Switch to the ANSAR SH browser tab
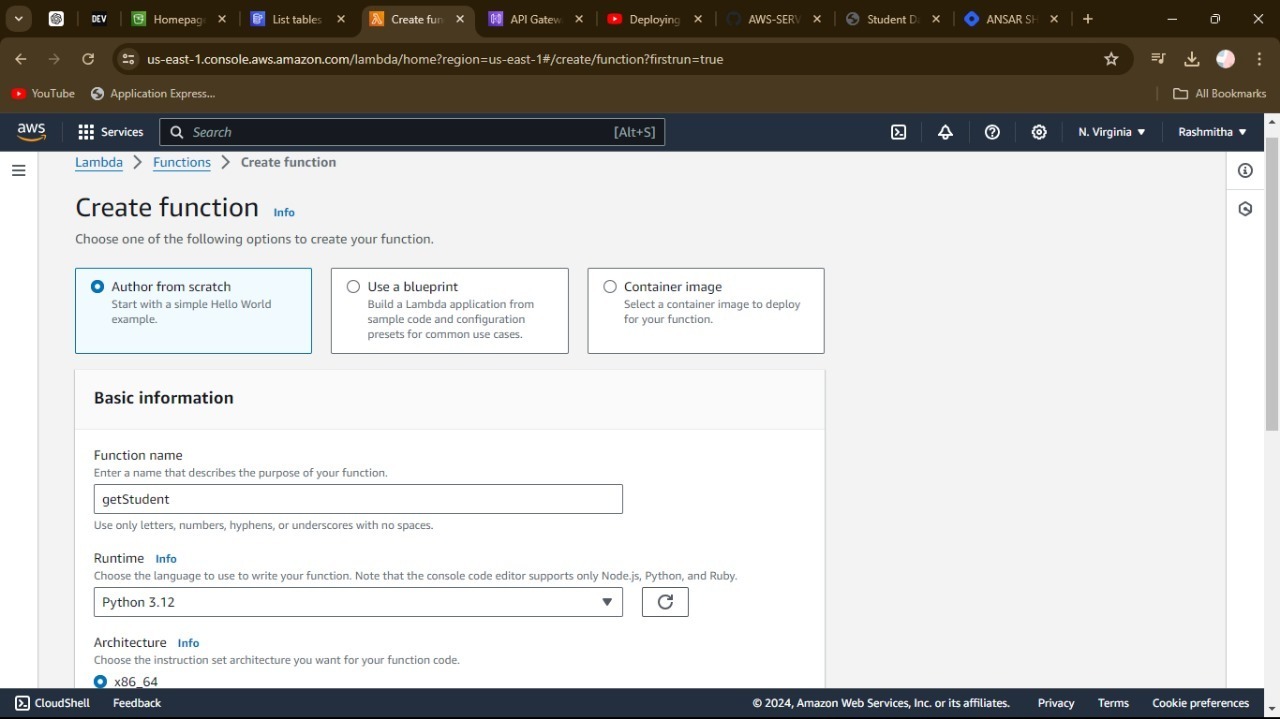The image size is (1280, 719). (x=1012, y=19)
